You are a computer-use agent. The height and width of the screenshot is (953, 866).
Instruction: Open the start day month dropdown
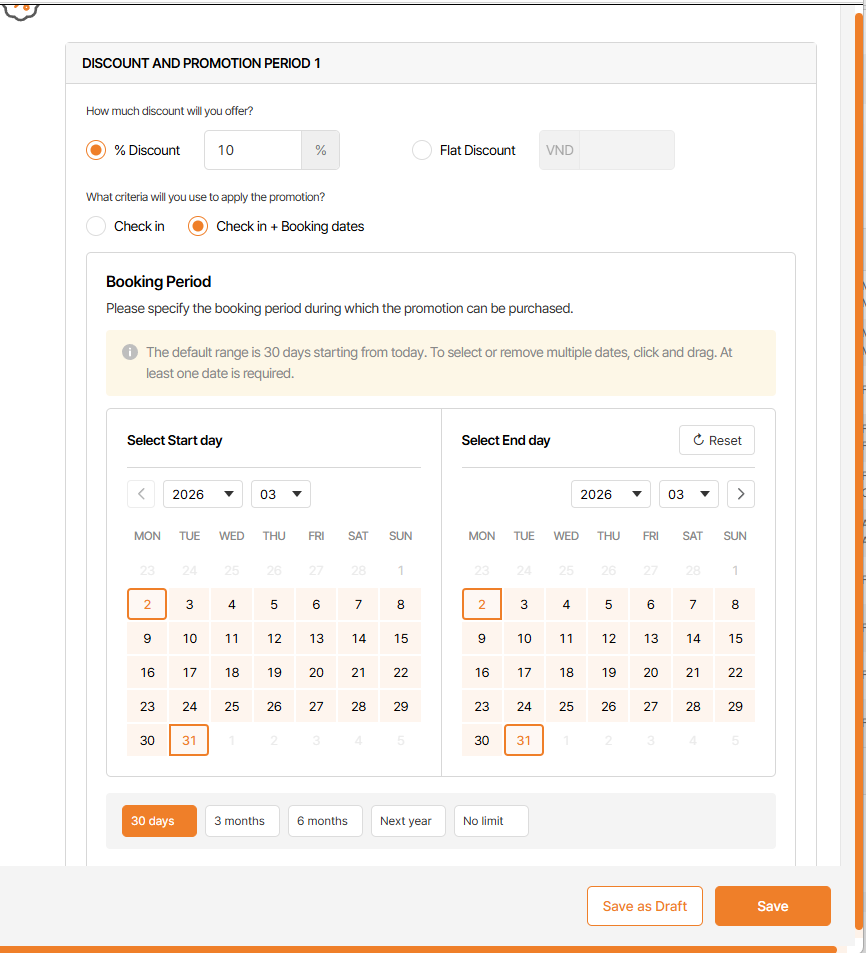[x=281, y=494]
